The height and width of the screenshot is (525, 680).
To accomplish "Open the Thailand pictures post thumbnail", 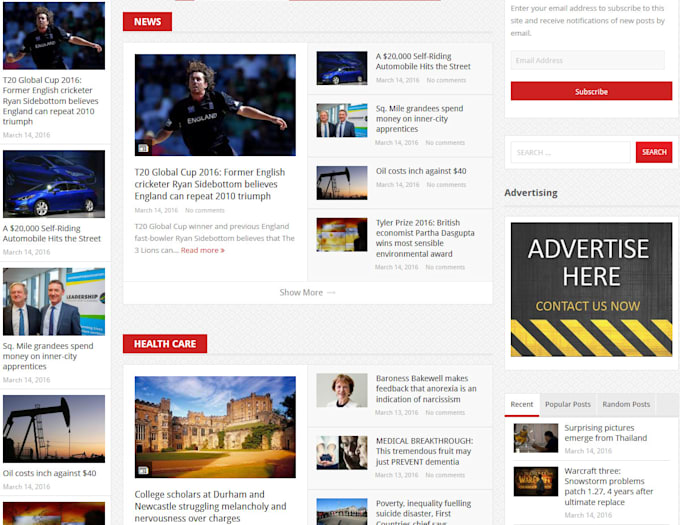I will [x=536, y=438].
